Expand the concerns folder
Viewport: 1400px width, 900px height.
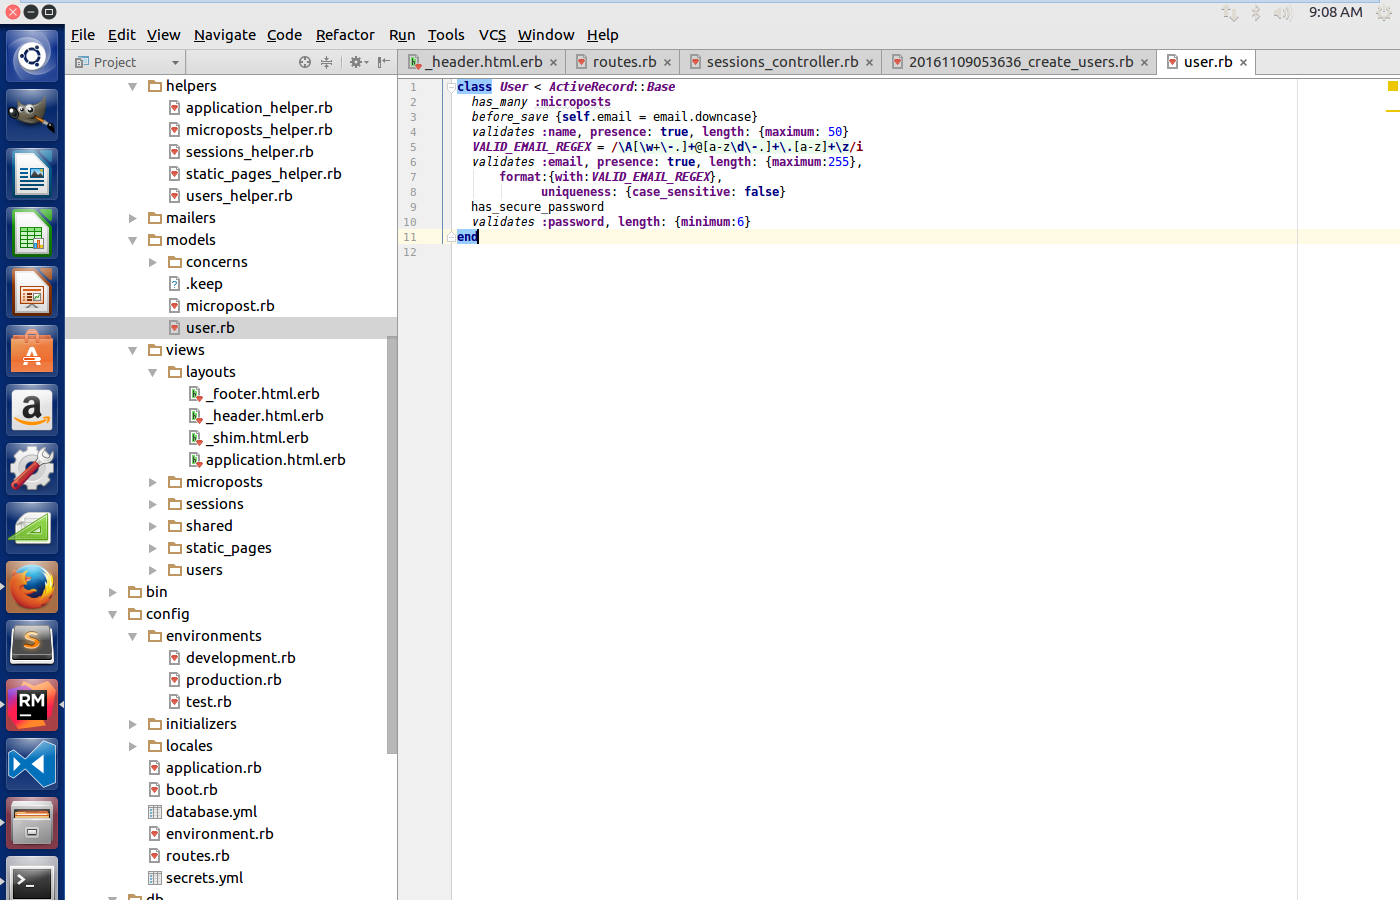[x=152, y=262]
